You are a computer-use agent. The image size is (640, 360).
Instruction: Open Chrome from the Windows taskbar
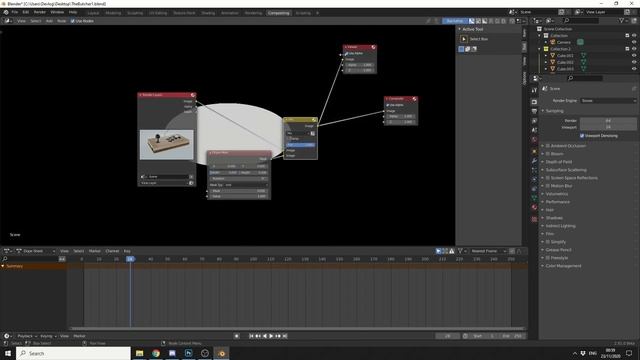click(x=156, y=353)
